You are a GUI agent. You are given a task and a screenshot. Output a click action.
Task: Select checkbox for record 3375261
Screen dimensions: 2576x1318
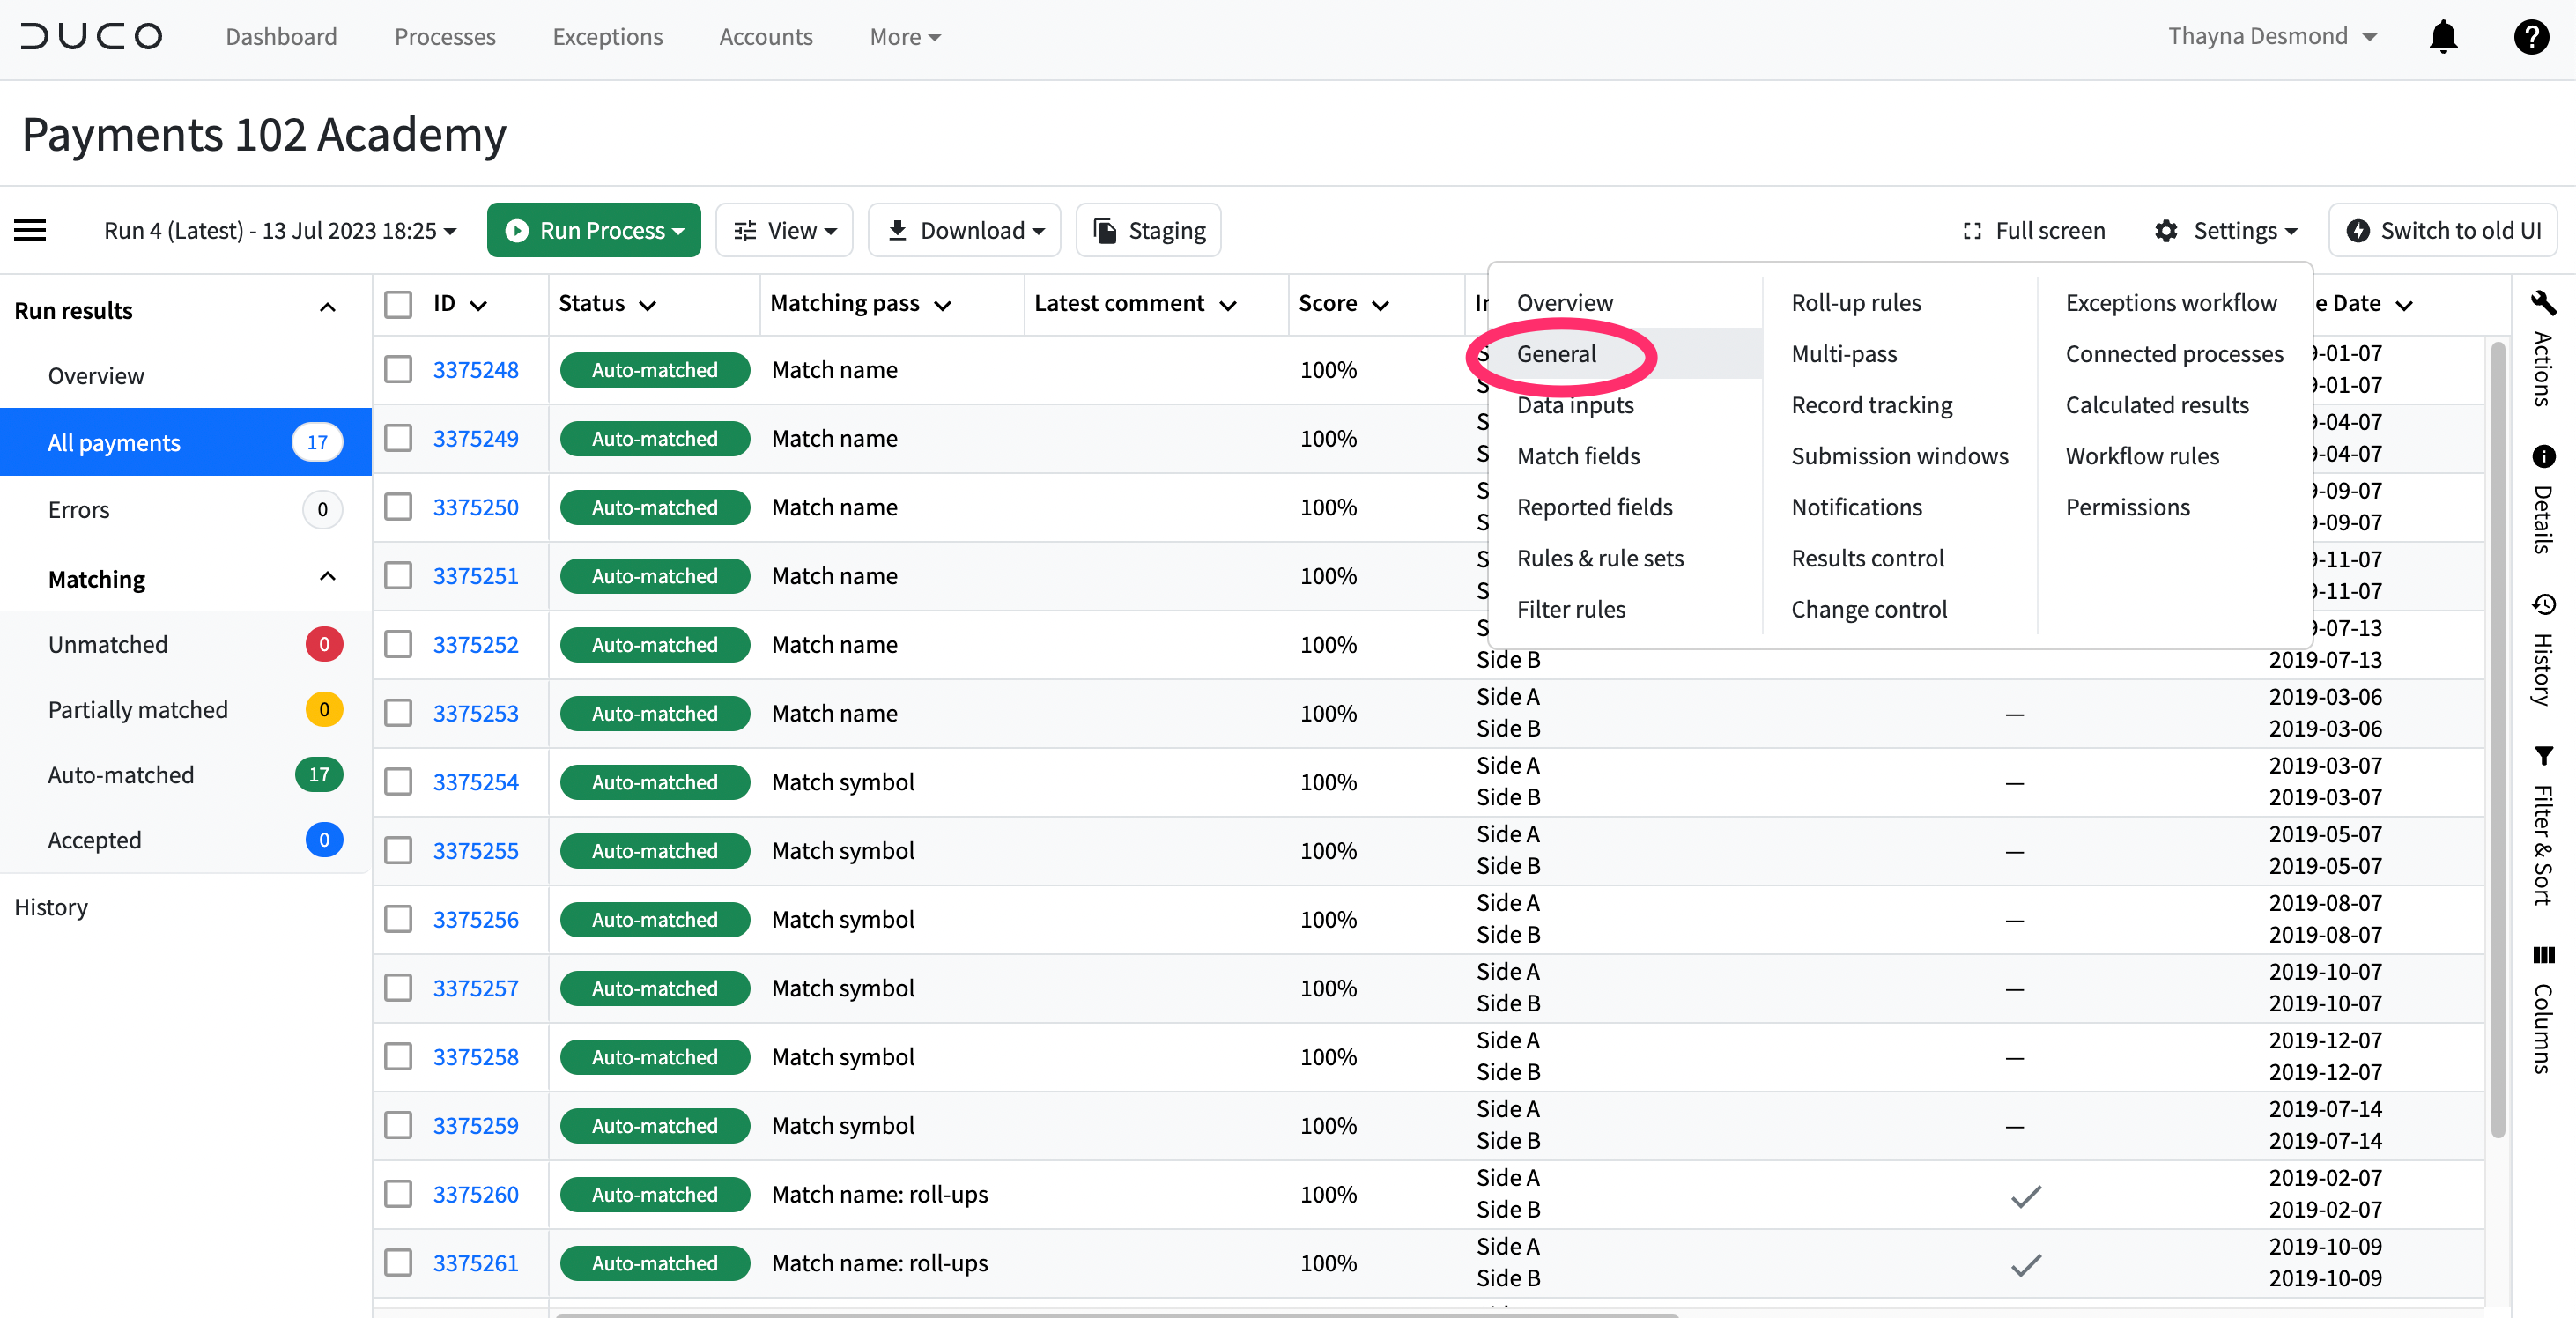coord(398,1263)
